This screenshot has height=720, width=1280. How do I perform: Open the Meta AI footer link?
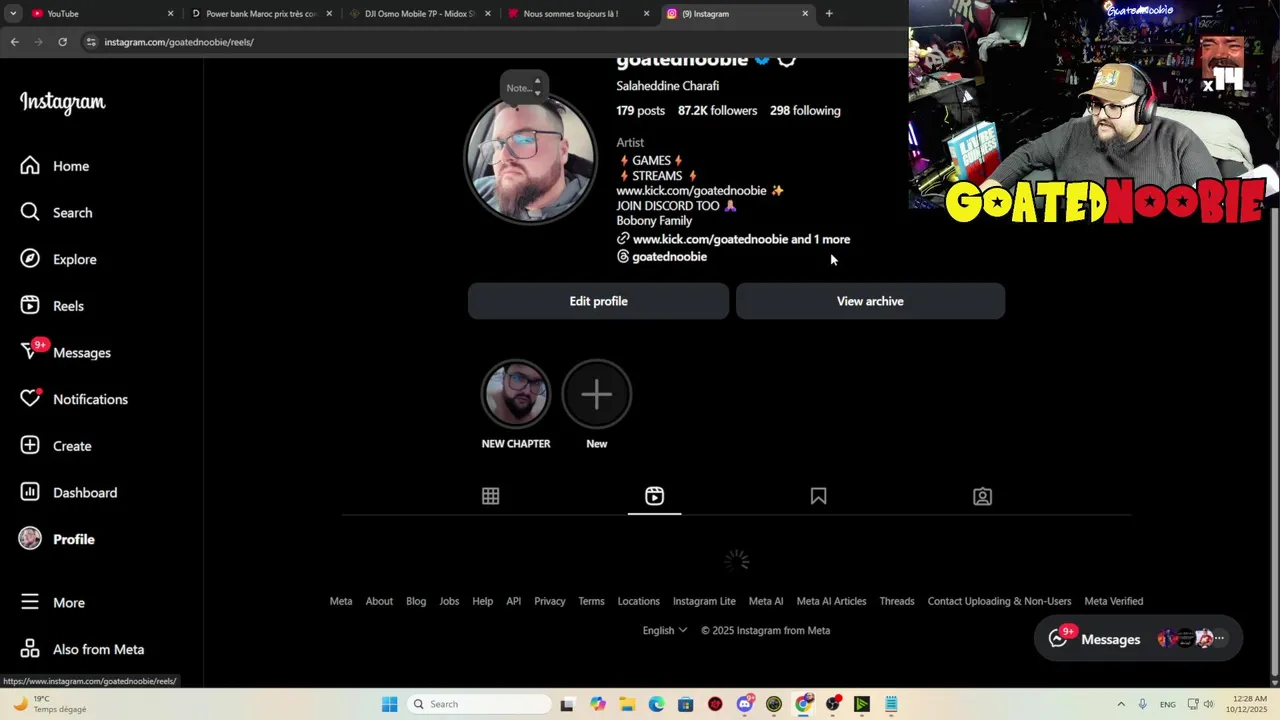click(x=766, y=601)
